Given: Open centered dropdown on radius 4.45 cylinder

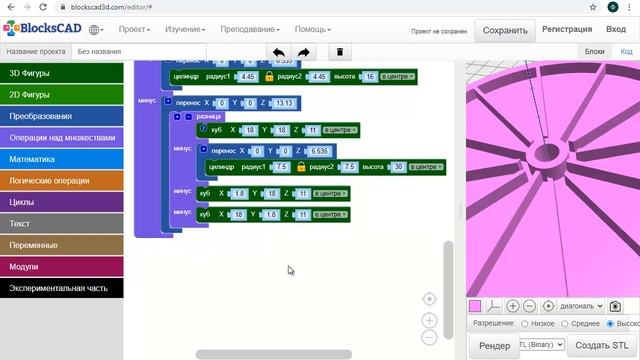Looking at the screenshot, I should [397, 76].
